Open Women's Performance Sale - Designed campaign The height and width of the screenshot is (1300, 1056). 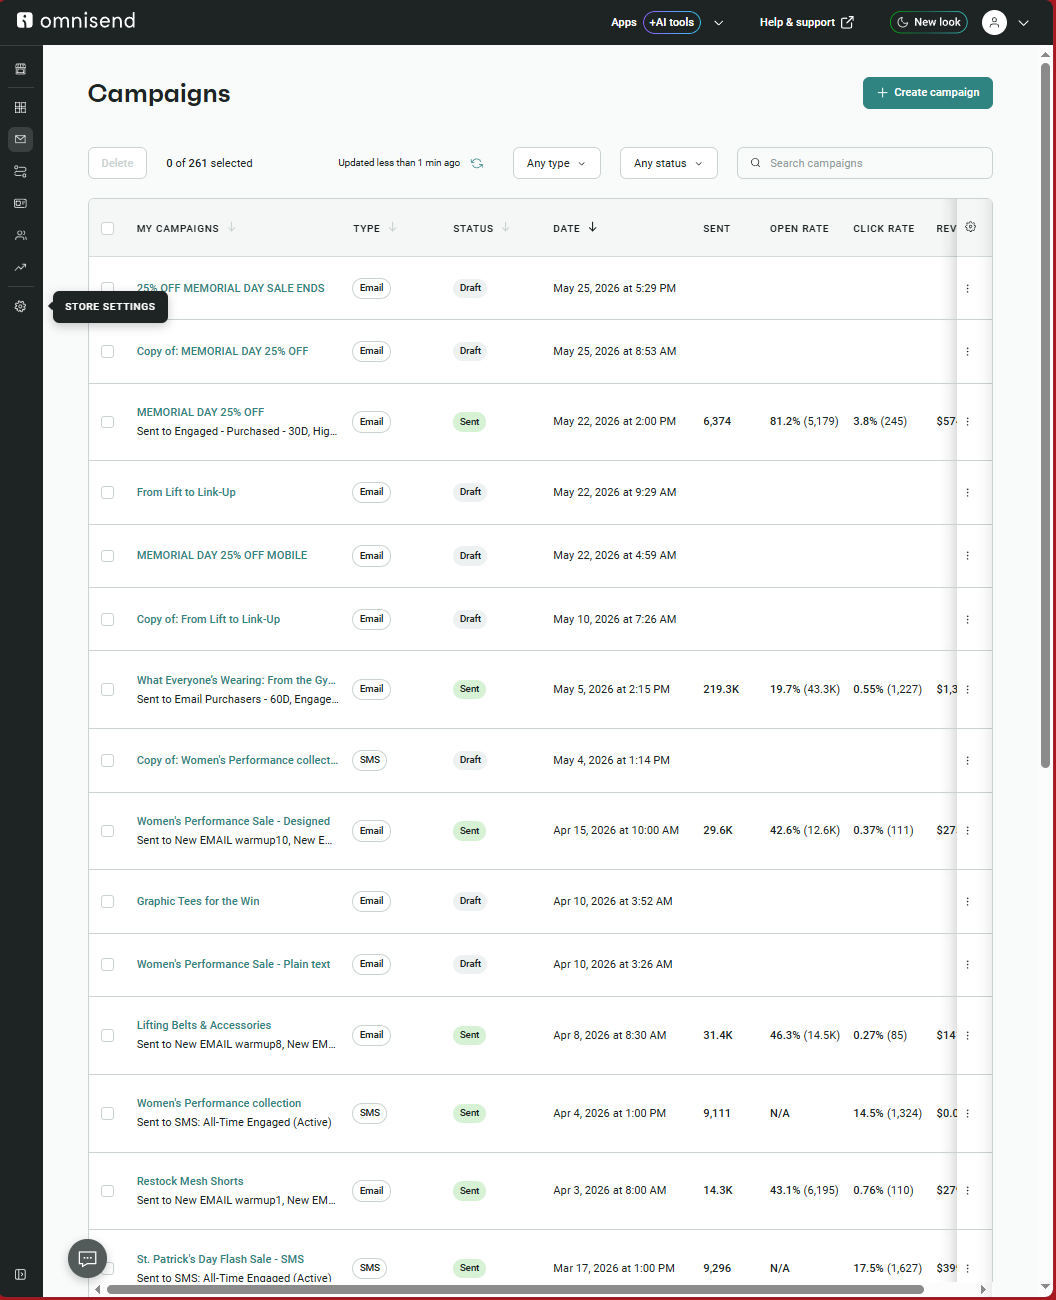(233, 821)
